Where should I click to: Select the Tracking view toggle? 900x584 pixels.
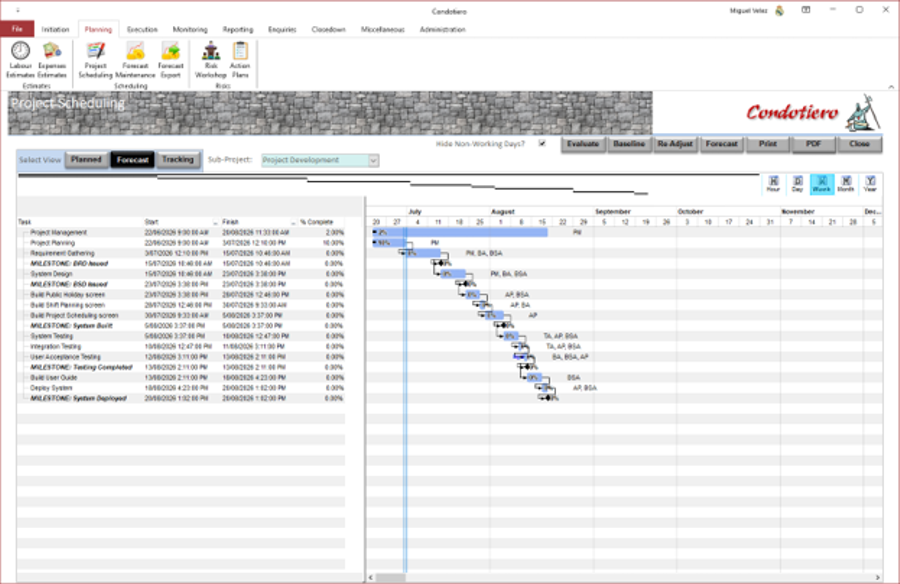coord(178,160)
